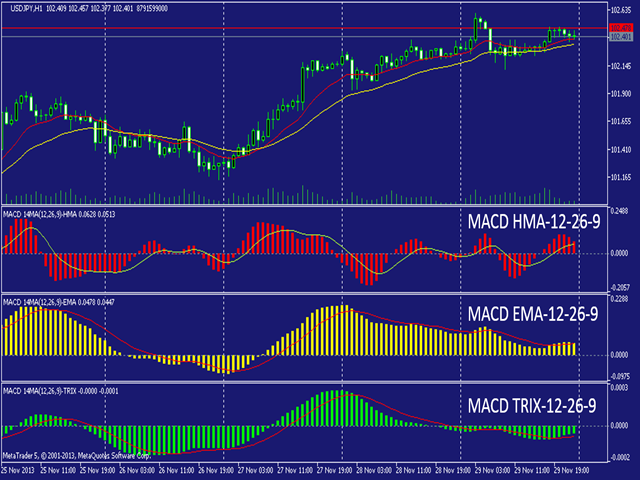The height and width of the screenshot is (480, 640).
Task: Click the 0.0000 zero level in TRIX panel
Action: [619, 426]
